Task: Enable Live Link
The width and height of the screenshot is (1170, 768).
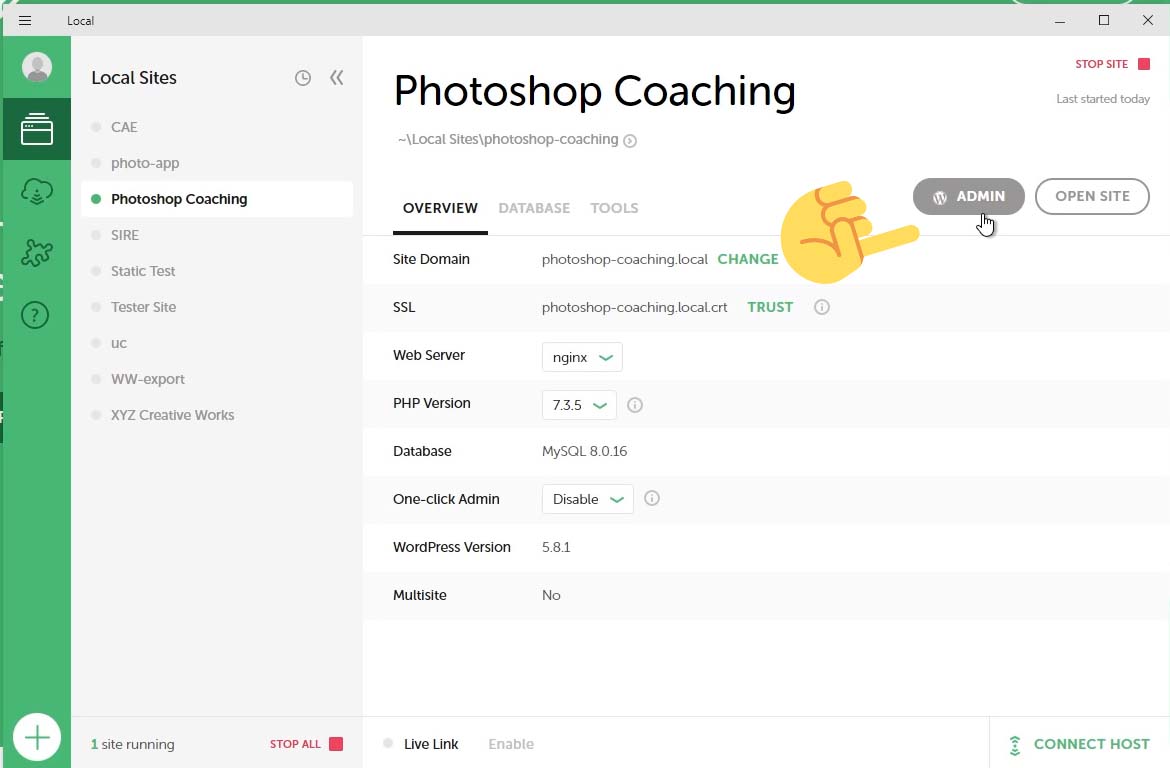Action: [x=511, y=744]
